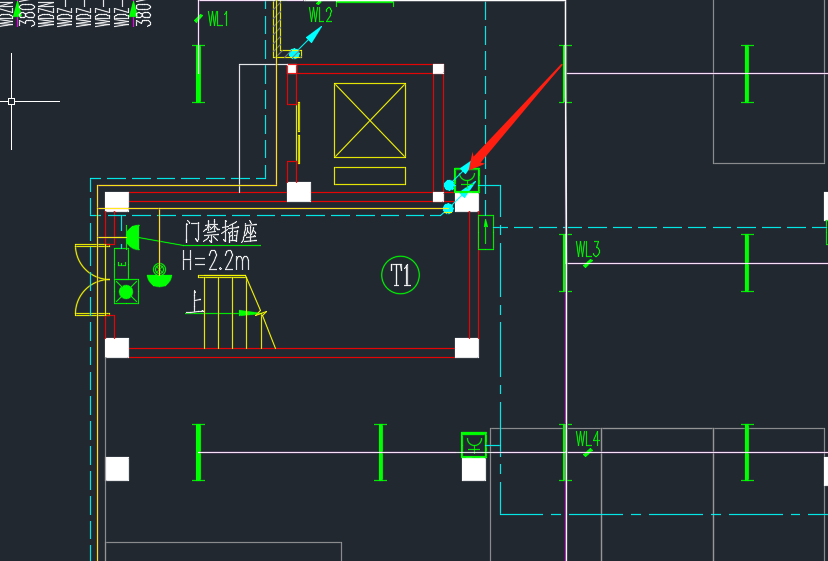Select the H=2.2m height text
Screen dimensions: 828x561
pyautogui.click(x=215, y=261)
